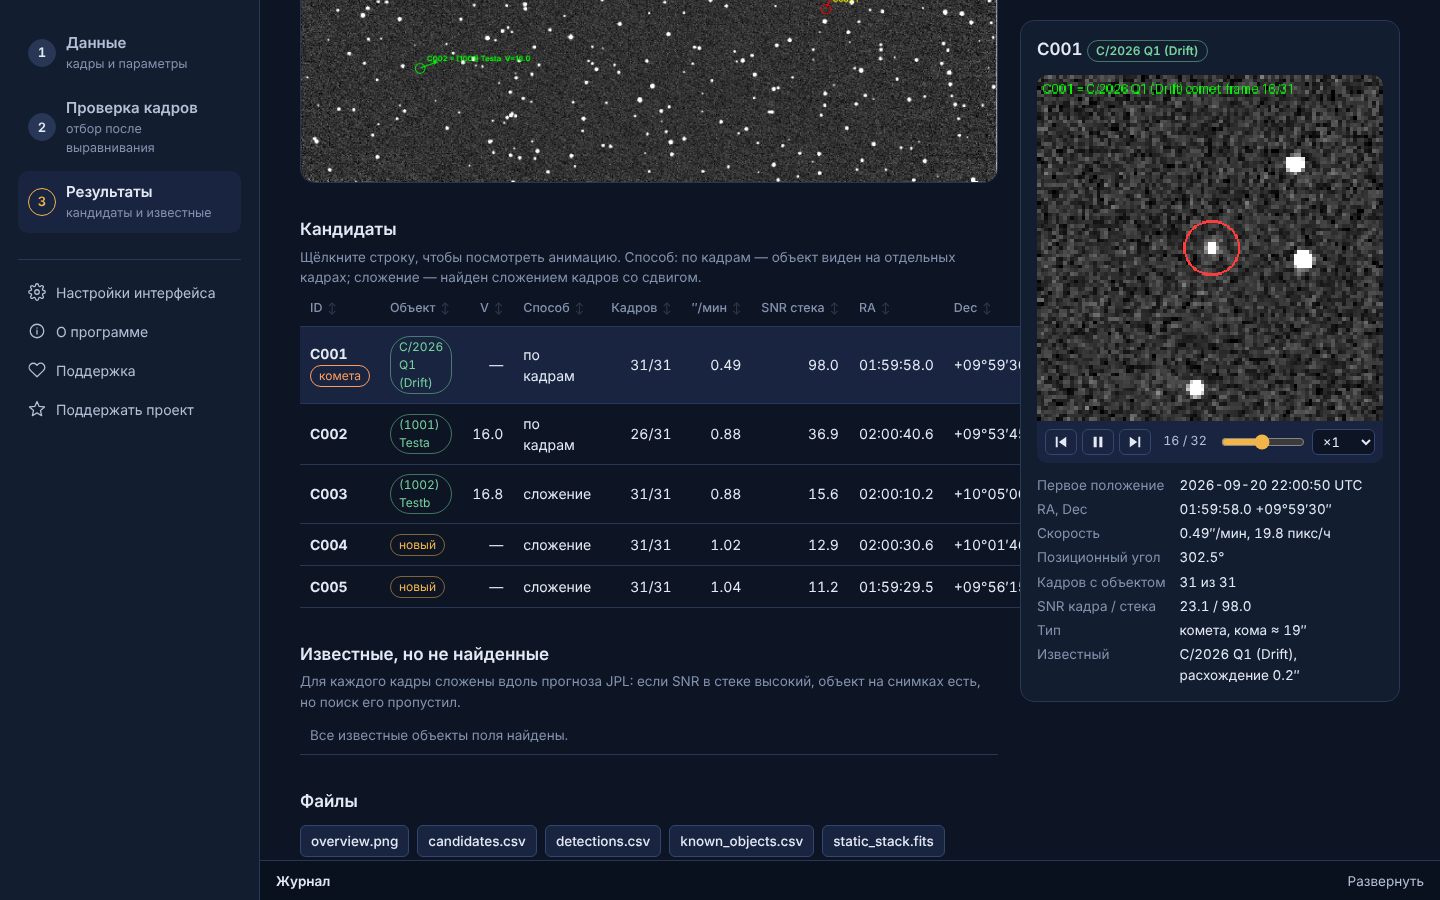Sort candidates by the ID column
Screen dimensions: 1440x900
click(x=323, y=308)
